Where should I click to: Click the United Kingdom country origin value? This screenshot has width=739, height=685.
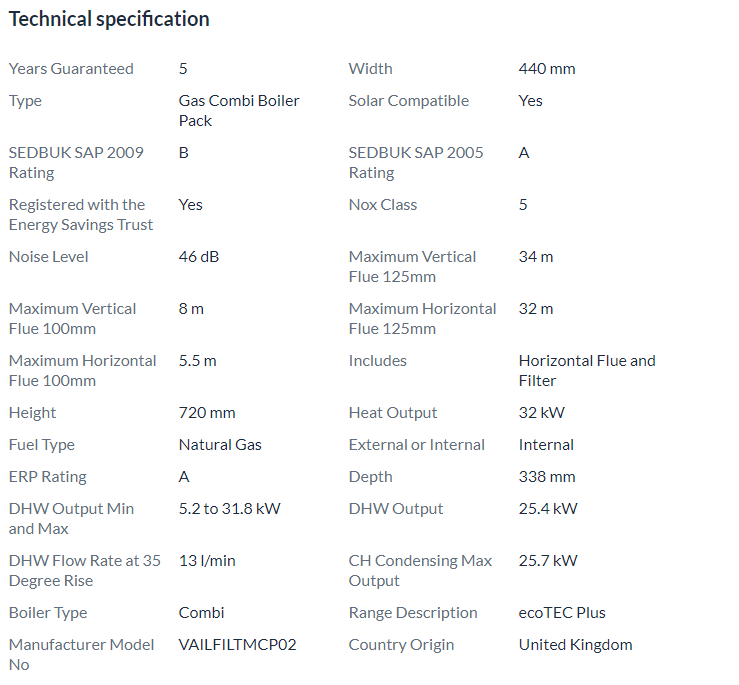[575, 645]
